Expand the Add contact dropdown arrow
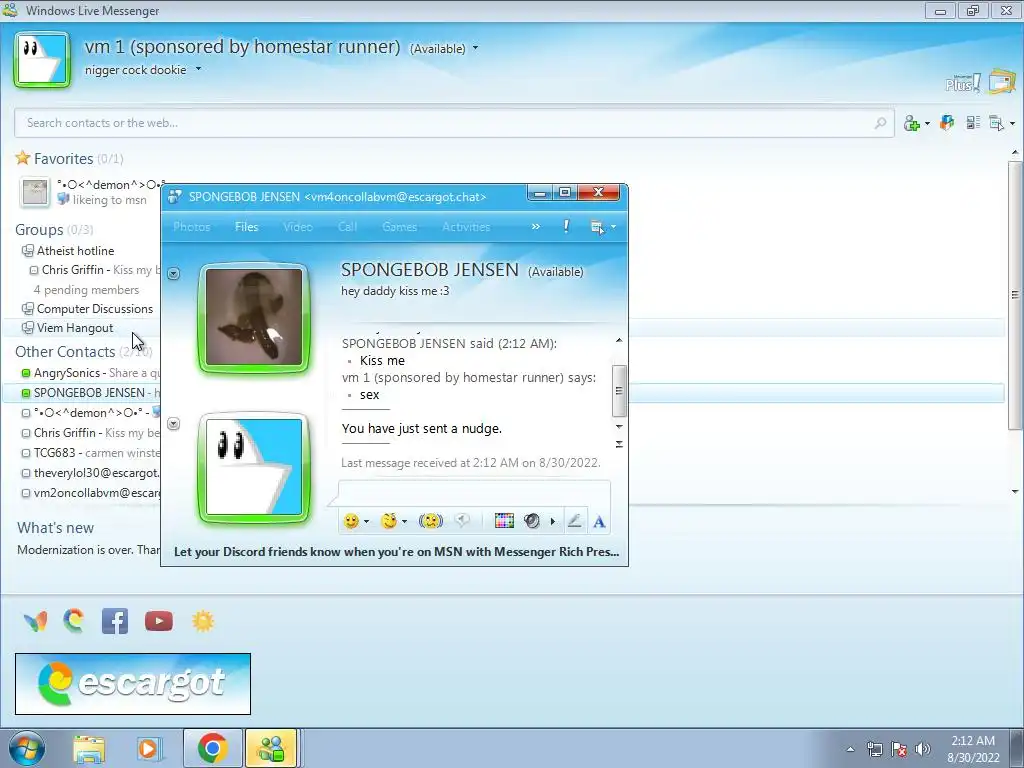This screenshot has height=768, width=1024. [927, 123]
